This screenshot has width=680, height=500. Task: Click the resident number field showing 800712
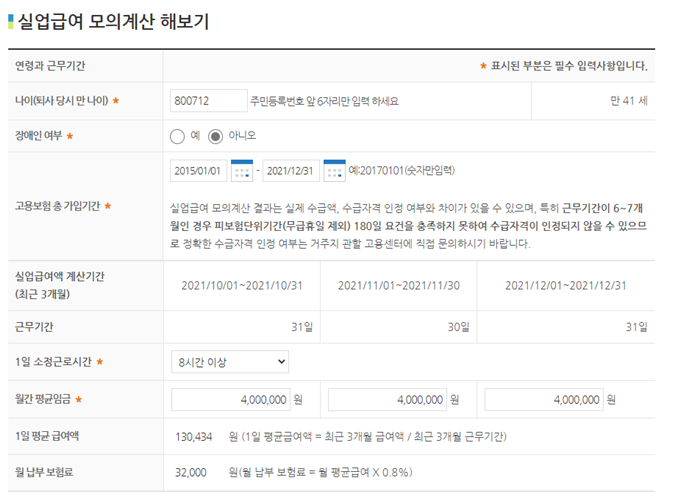(x=209, y=101)
